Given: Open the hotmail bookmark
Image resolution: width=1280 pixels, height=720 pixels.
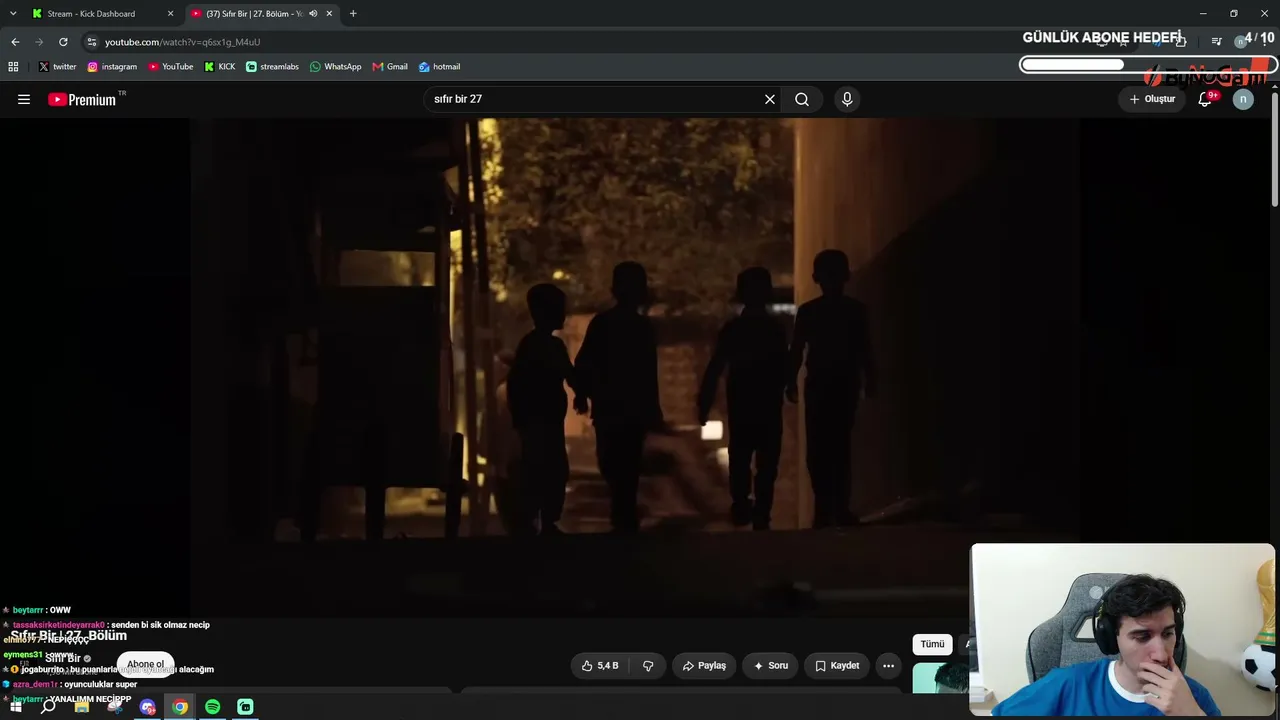Looking at the screenshot, I should (440, 67).
